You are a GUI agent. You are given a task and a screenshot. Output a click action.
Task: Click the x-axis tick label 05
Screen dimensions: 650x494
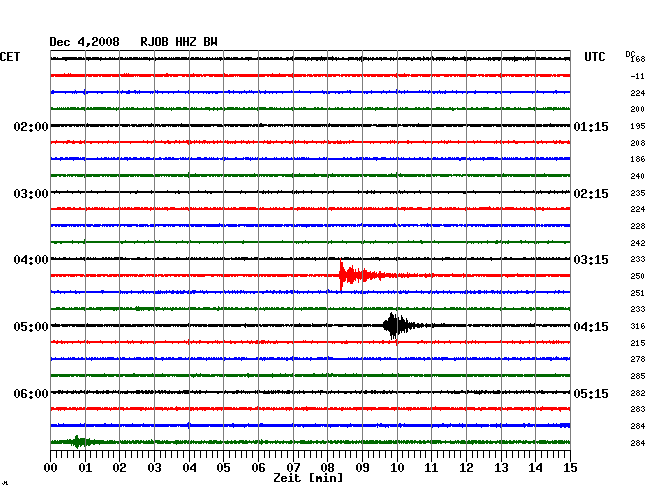[x=223, y=468]
